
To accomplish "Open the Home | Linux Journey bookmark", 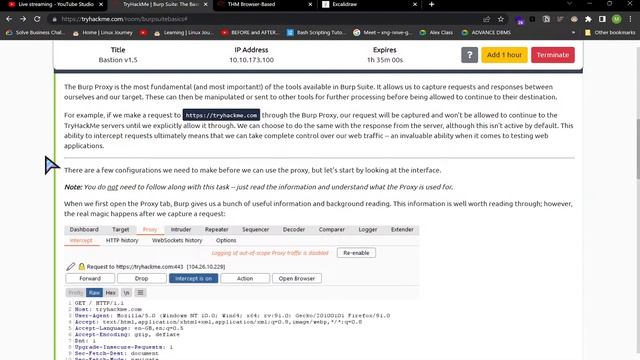I will (103, 33).
